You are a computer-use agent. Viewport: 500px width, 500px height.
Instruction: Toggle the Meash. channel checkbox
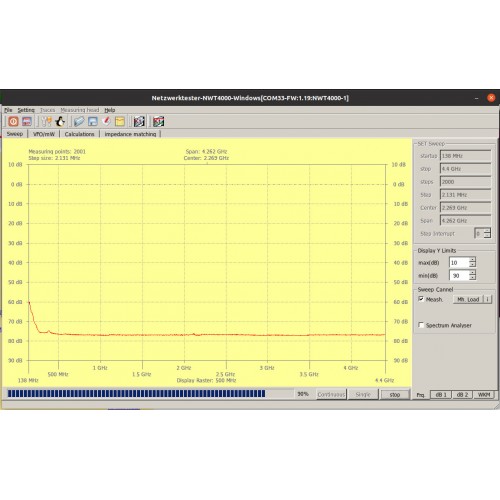421,299
